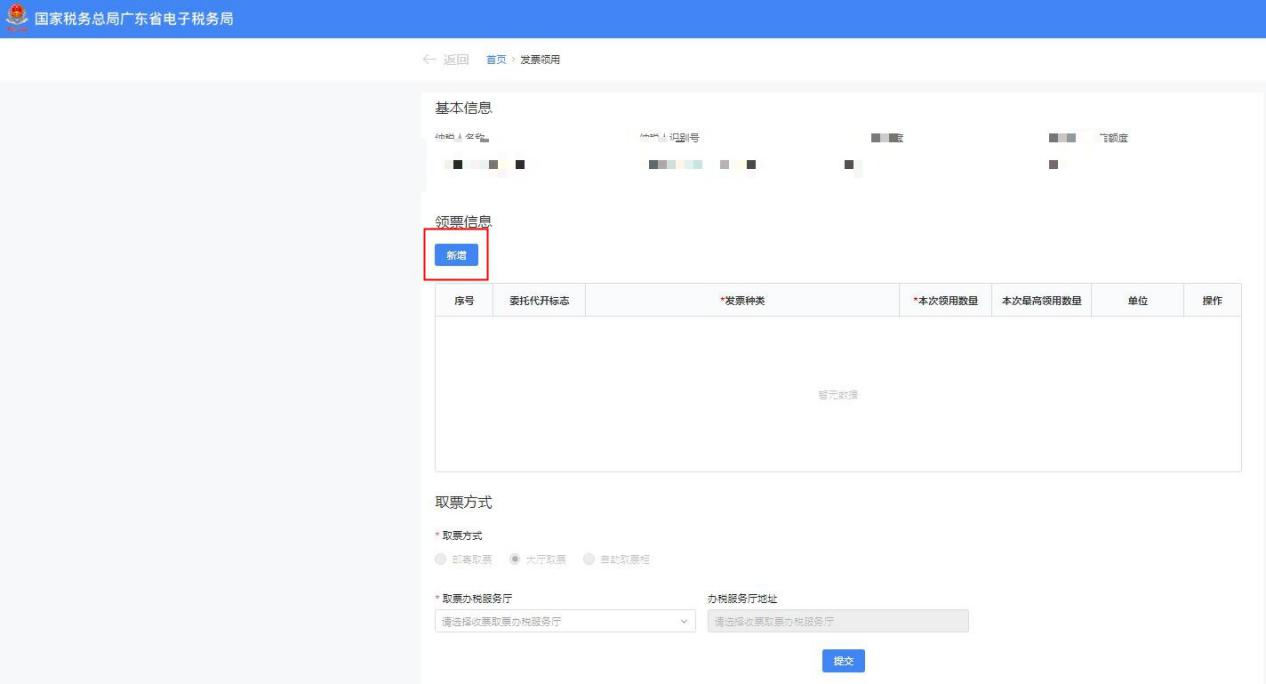Select the 自助取票柜 radio option
Viewport: 1266px width, 684px height.
(x=589, y=559)
